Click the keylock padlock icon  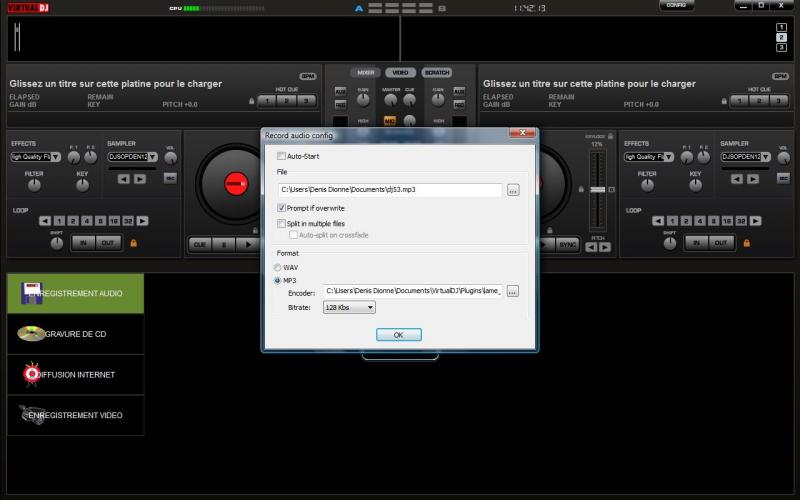[x=610, y=136]
